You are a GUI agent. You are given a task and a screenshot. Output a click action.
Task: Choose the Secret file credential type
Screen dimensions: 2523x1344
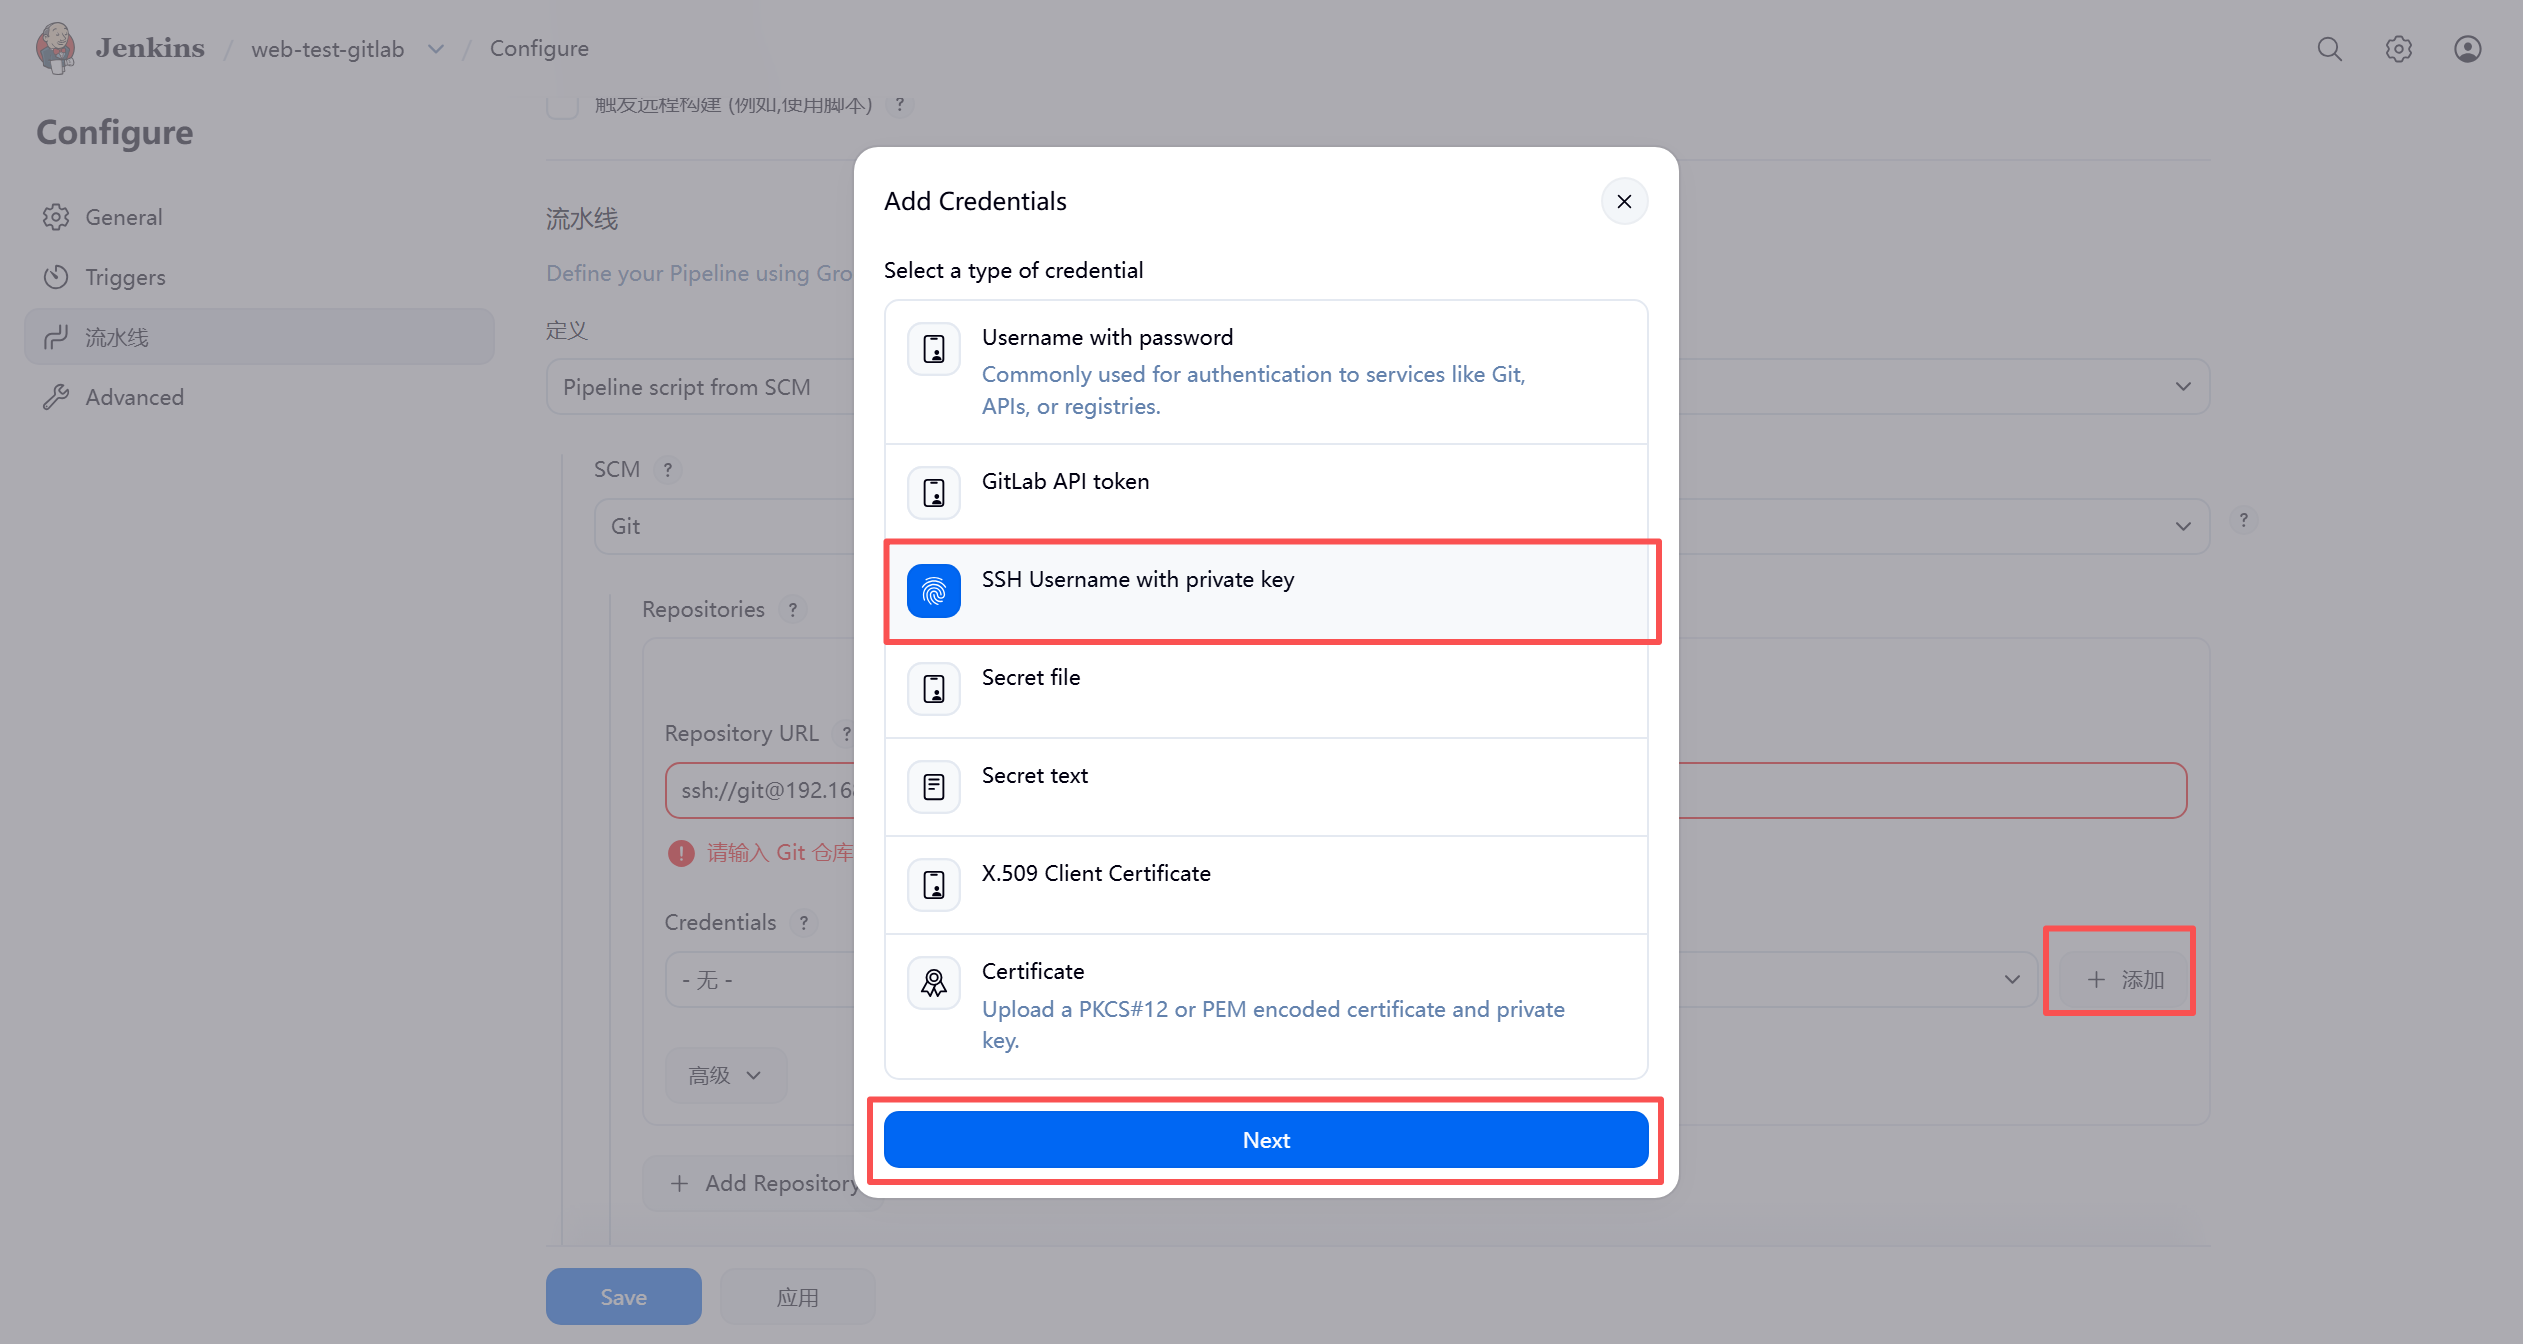click(1265, 689)
